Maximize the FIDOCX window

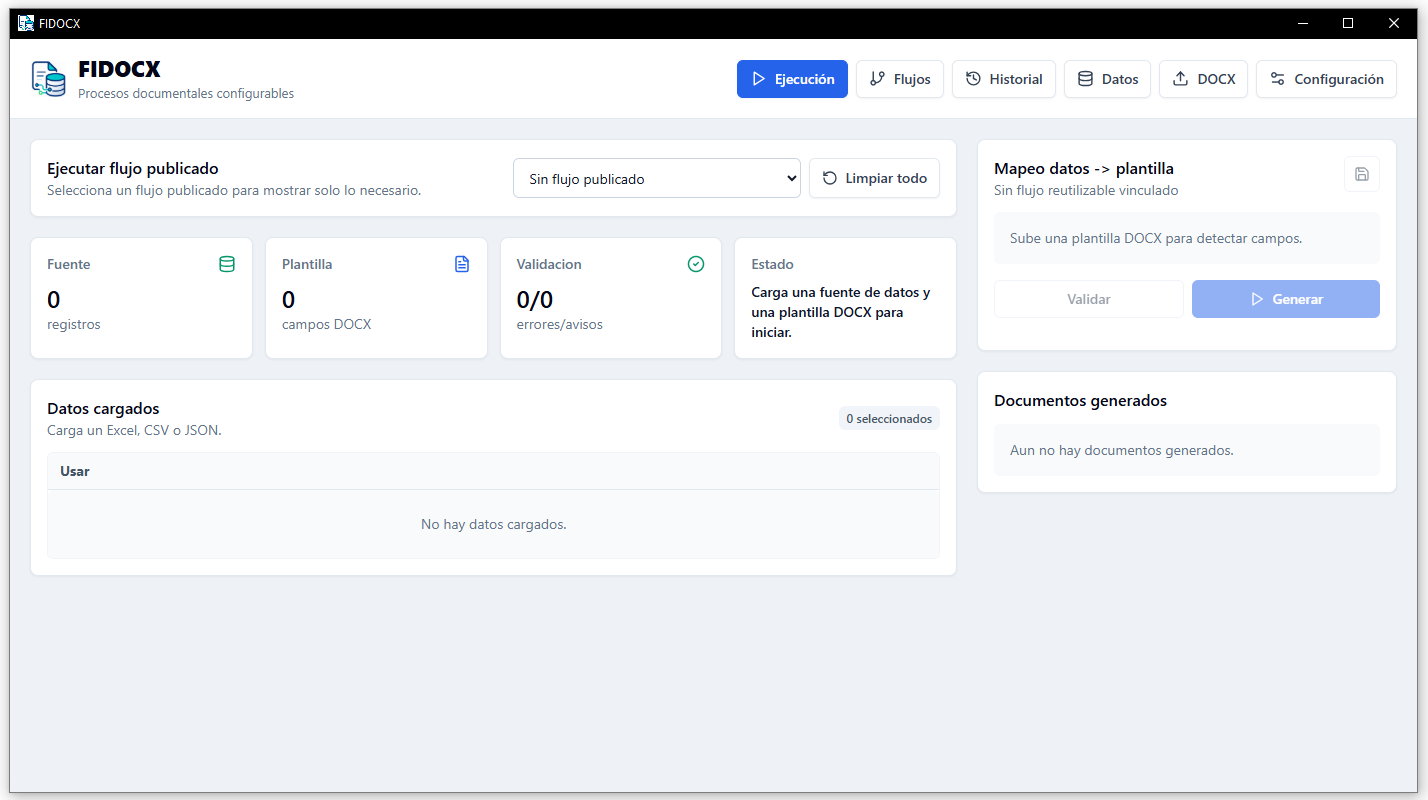(1348, 23)
